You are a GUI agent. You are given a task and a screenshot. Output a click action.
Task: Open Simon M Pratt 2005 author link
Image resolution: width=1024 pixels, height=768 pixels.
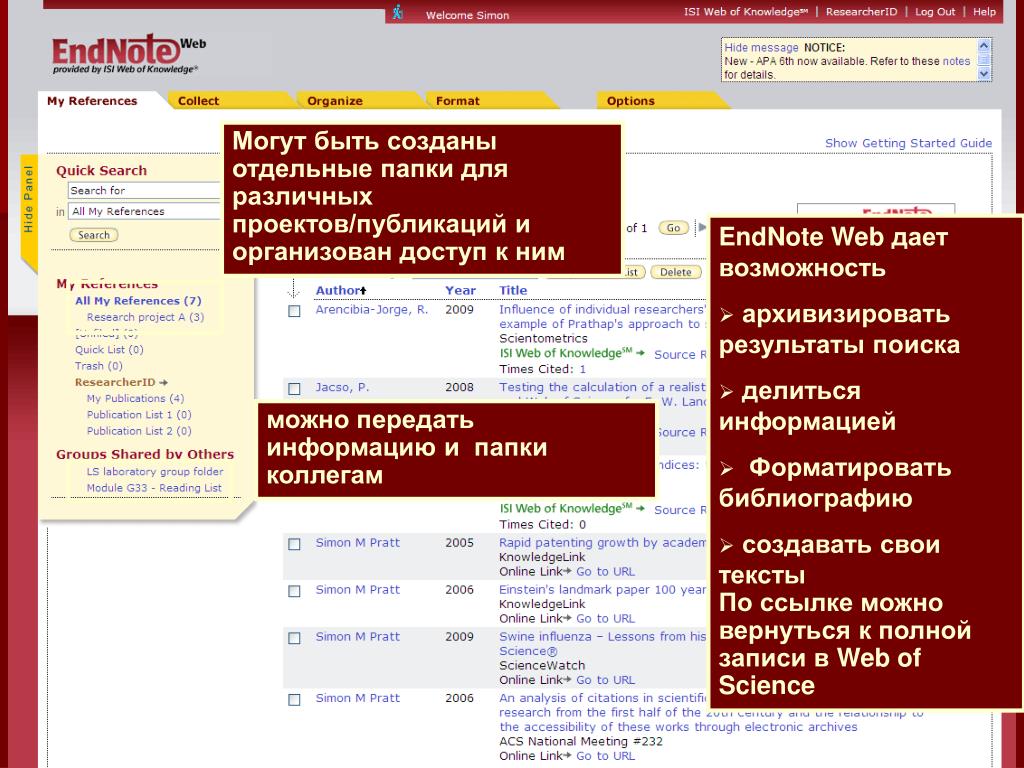coord(357,543)
